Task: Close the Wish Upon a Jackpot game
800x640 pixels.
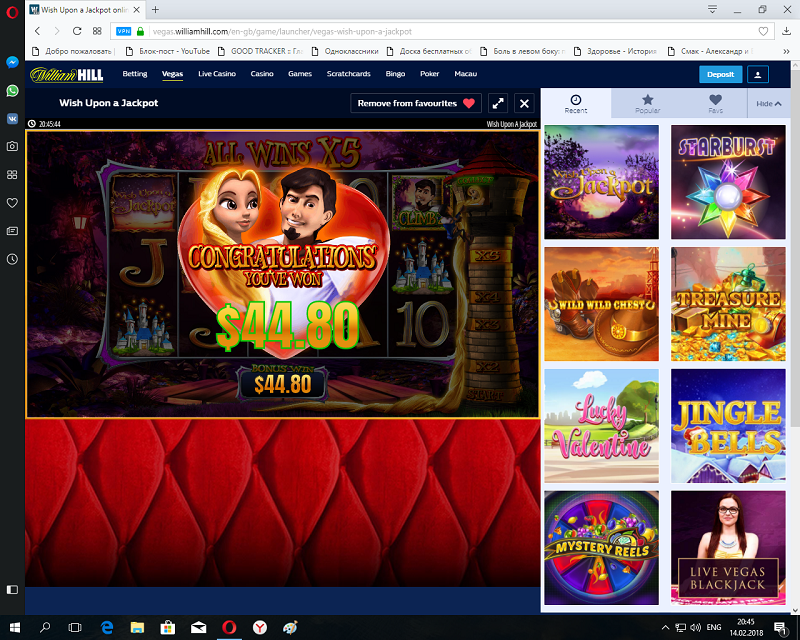Action: coord(524,104)
